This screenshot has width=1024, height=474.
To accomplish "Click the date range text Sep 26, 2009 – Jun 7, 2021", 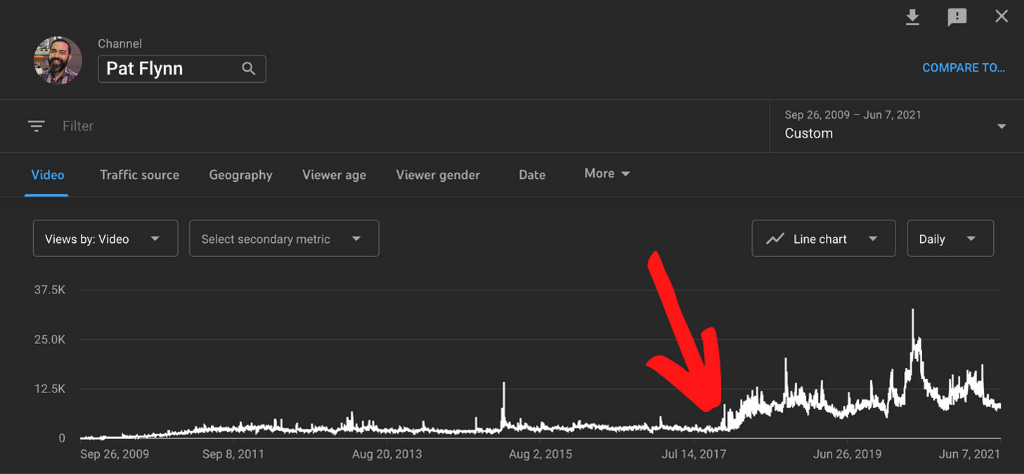I will pos(853,115).
